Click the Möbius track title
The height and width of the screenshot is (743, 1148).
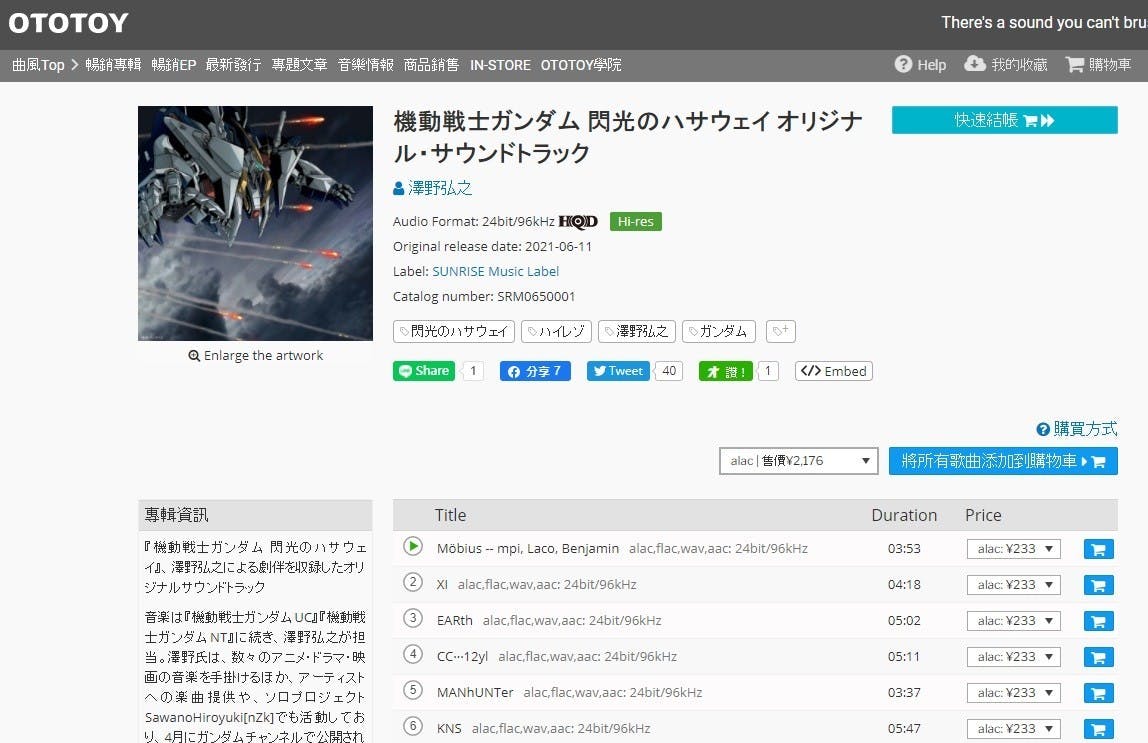tap(528, 548)
